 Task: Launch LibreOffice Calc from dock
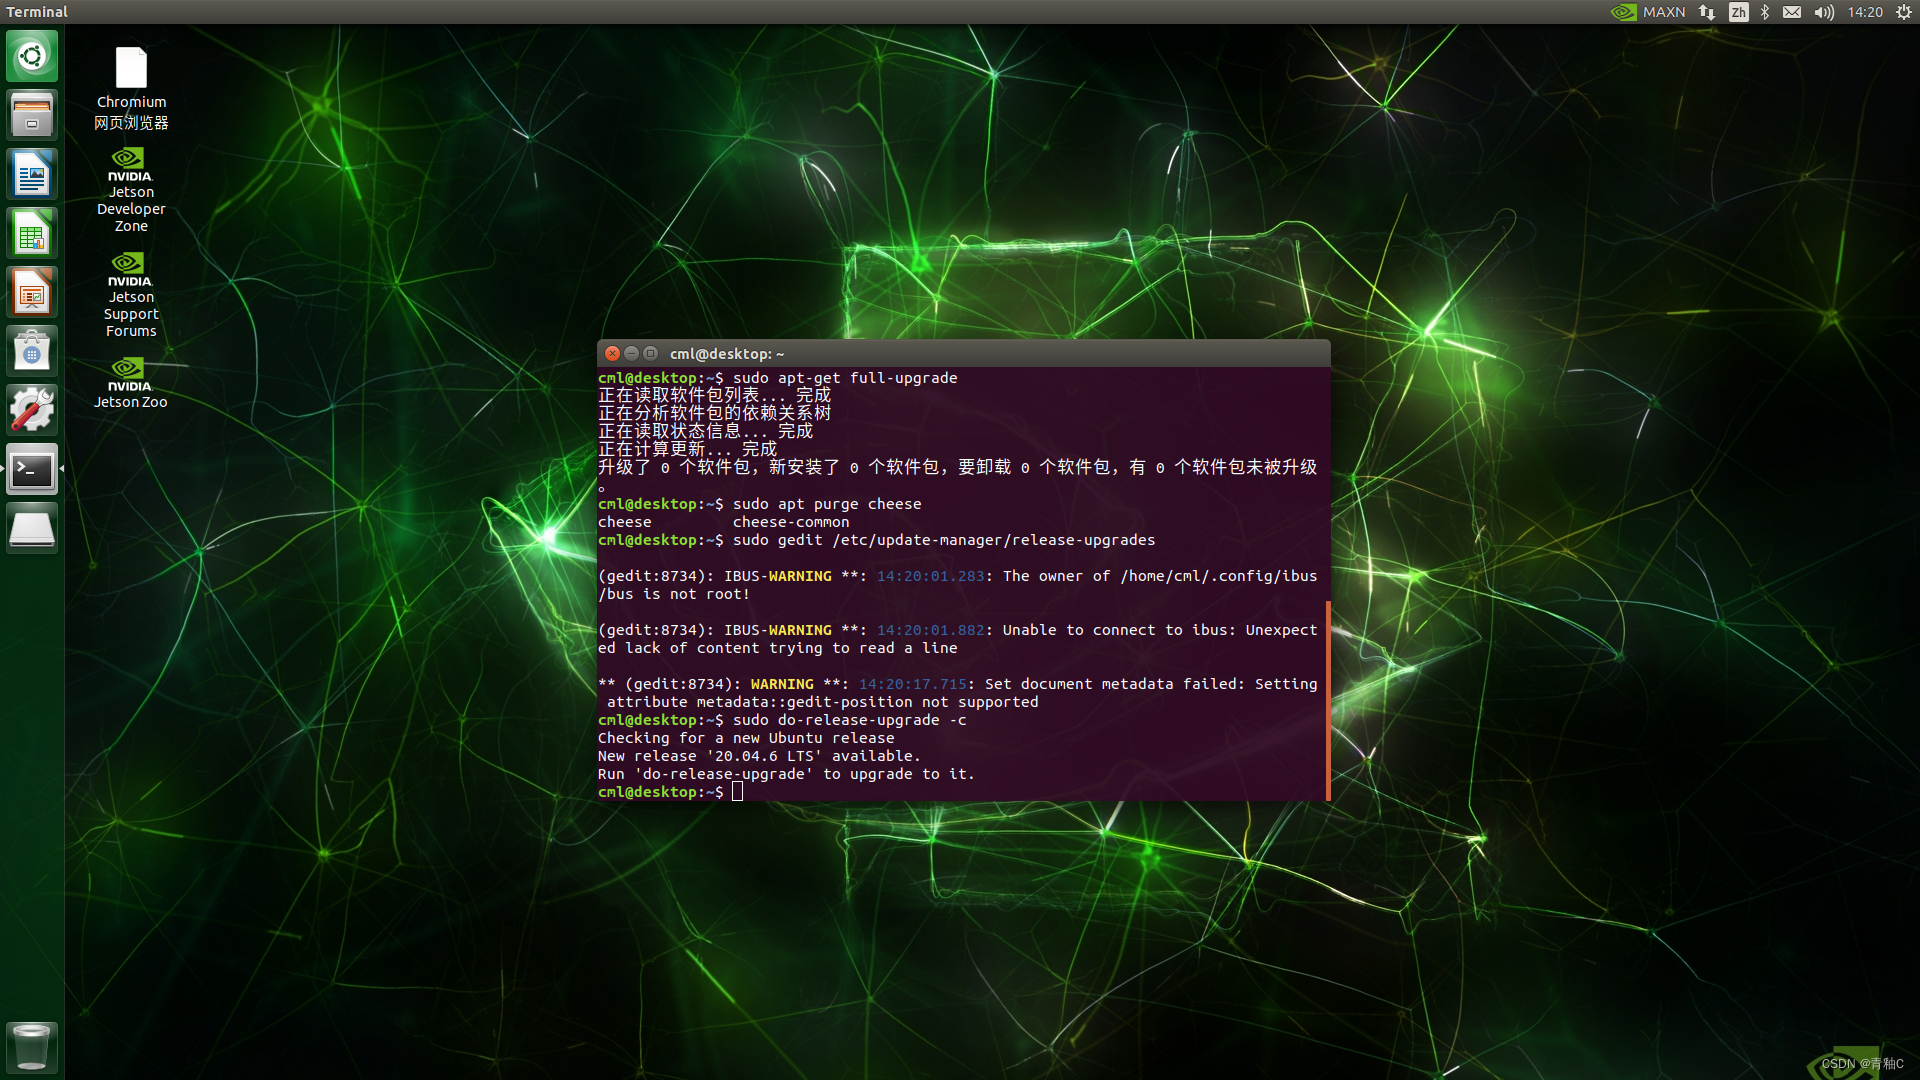32,233
